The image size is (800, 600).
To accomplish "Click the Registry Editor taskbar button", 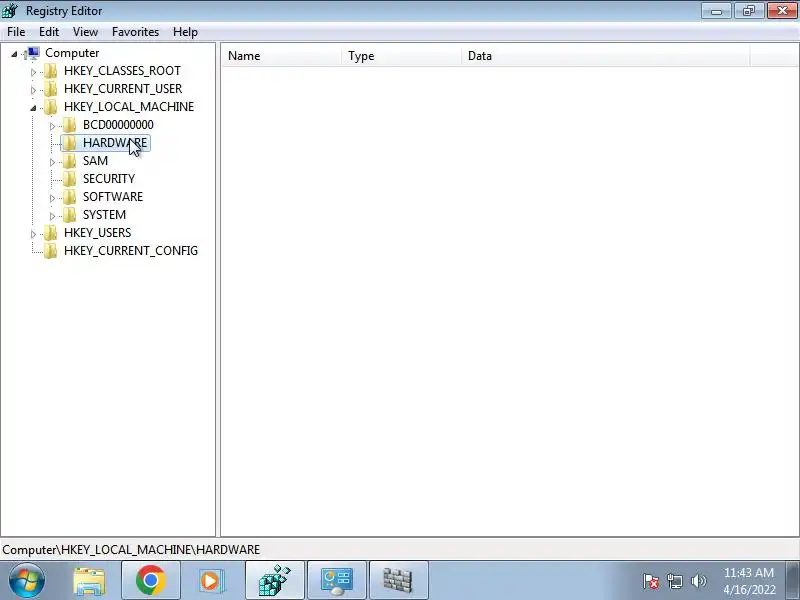I will 274,580.
